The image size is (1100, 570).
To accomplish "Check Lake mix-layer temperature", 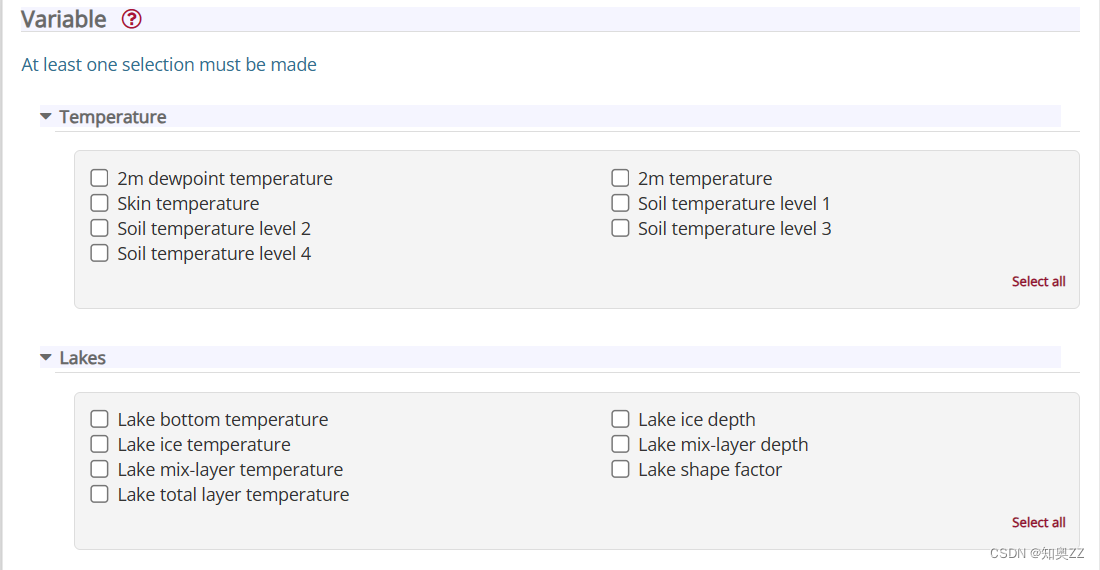I will tap(99, 470).
